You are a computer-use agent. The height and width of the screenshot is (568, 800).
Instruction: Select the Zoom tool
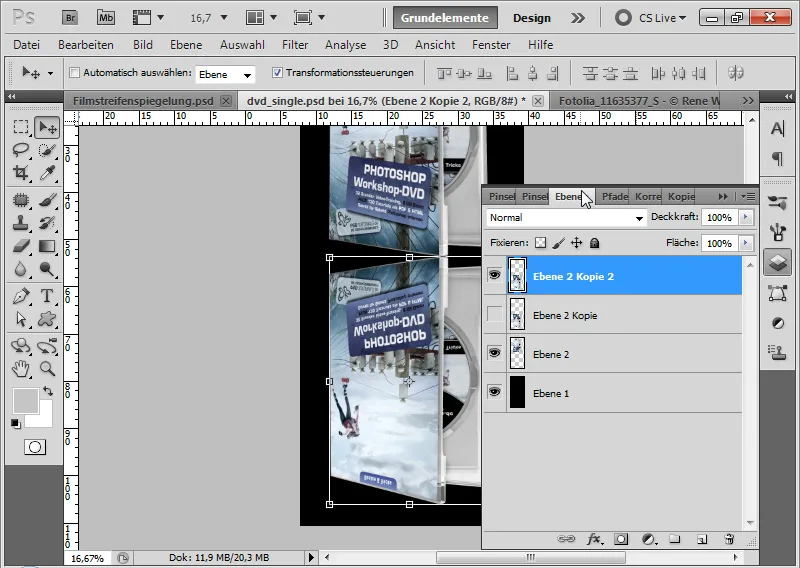click(47, 368)
